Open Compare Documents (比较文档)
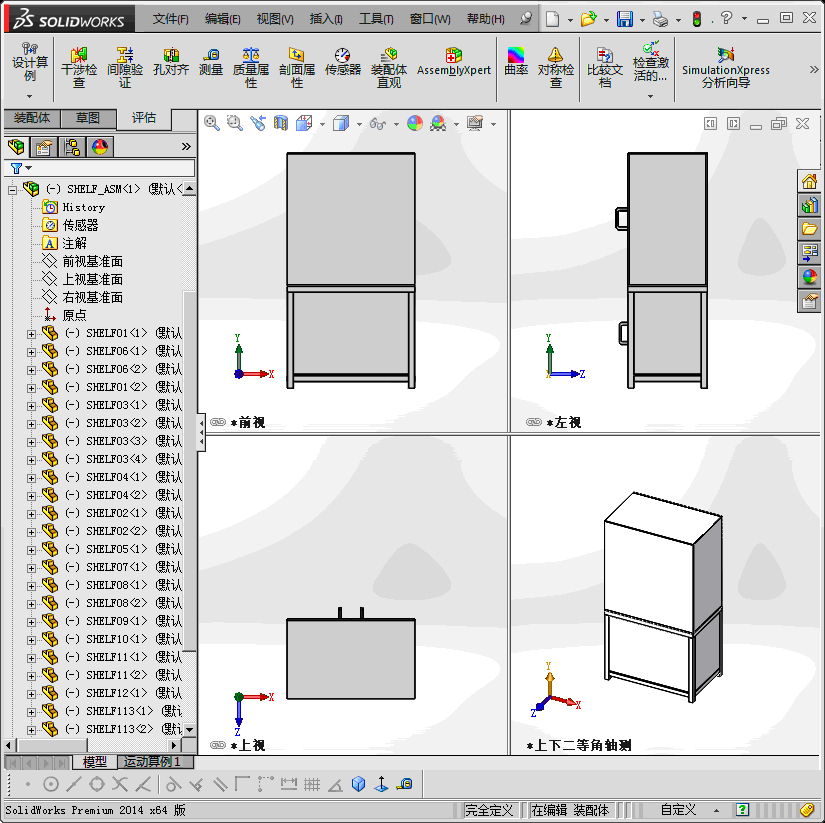 tap(605, 68)
